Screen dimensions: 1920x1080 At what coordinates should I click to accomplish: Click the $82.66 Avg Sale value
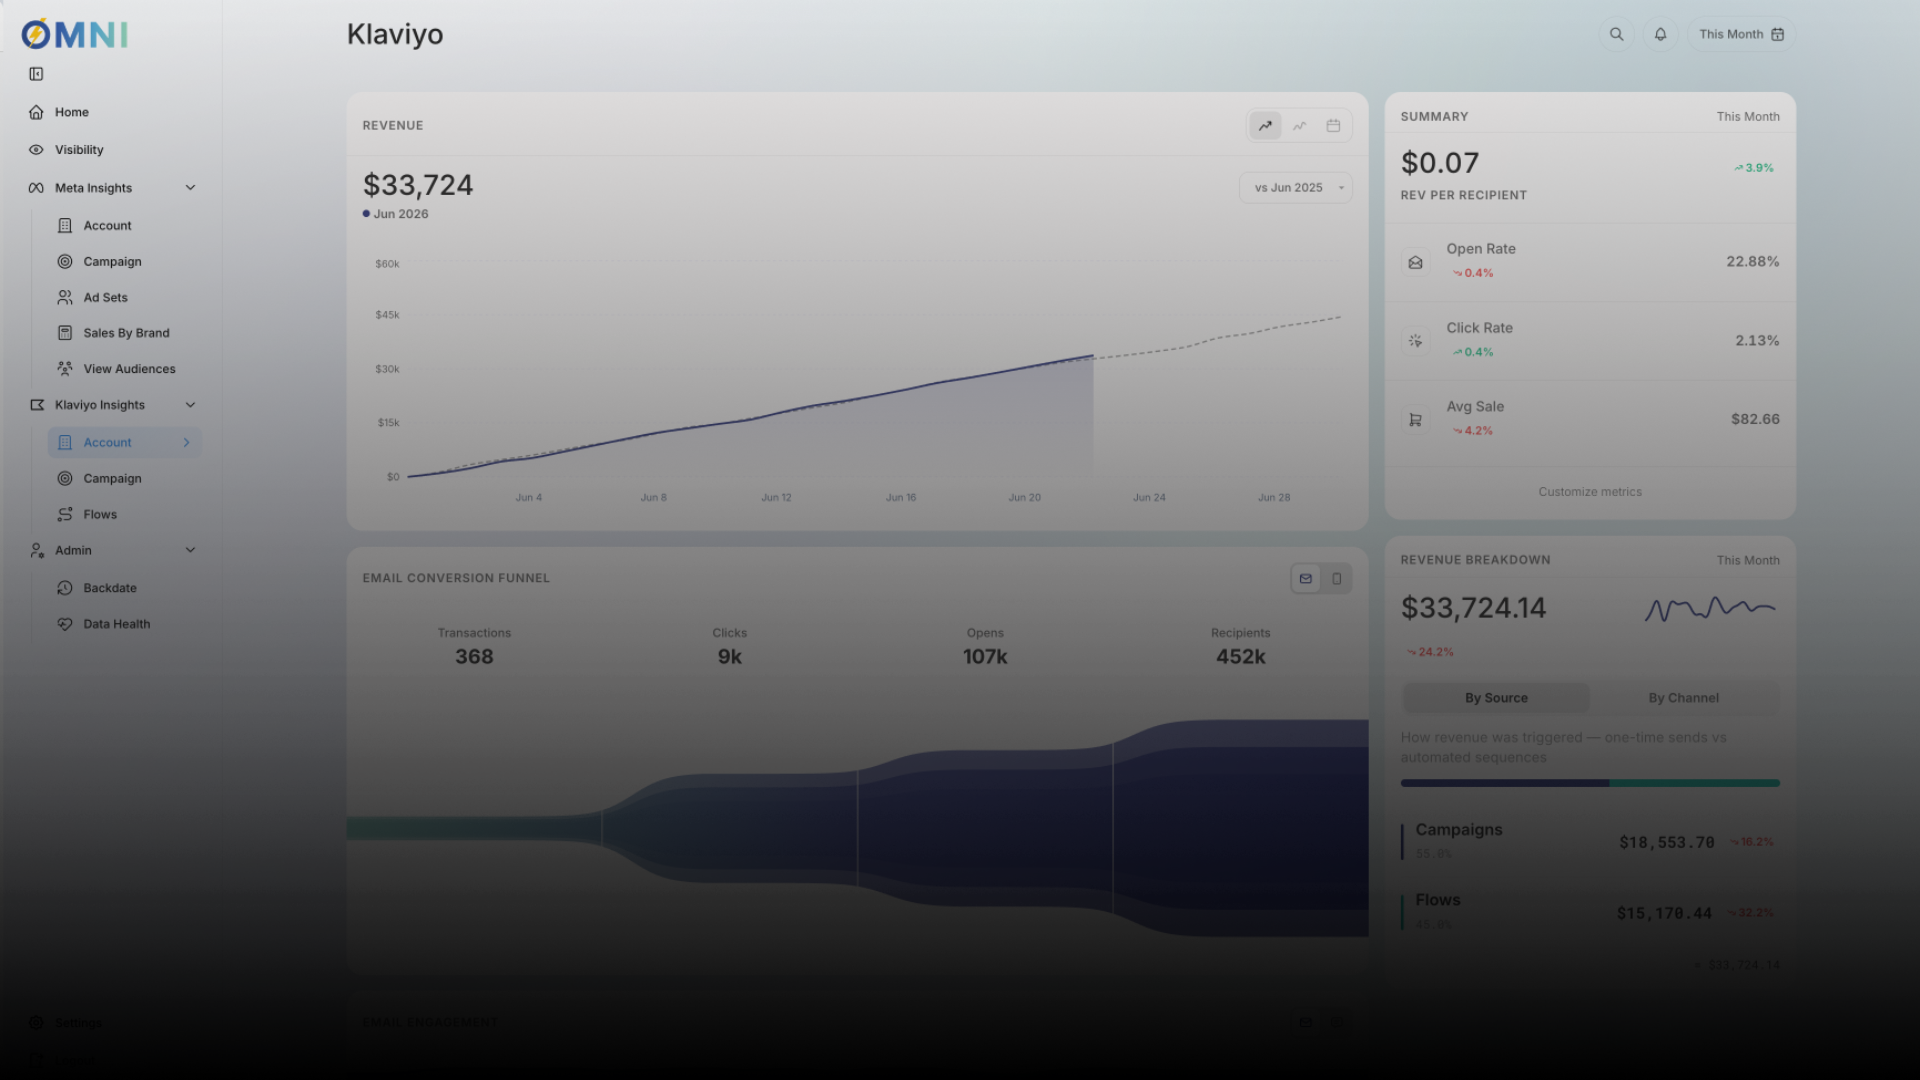coord(1755,420)
